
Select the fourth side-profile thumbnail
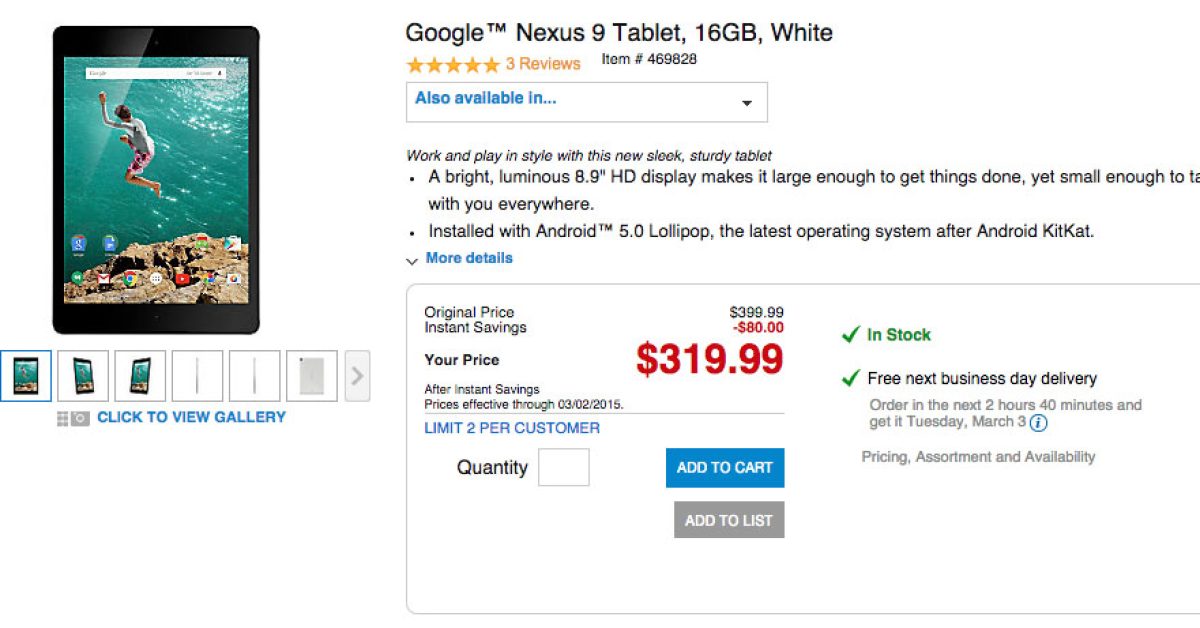coord(197,376)
